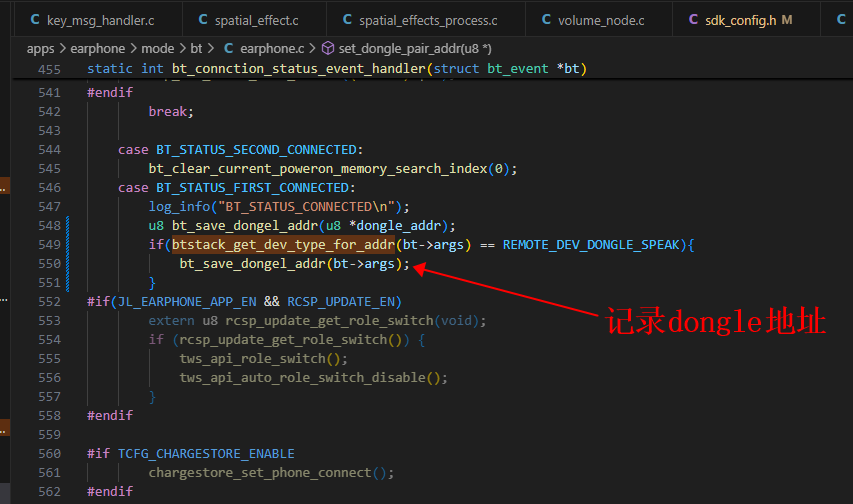Image resolution: width=853 pixels, height=504 pixels.
Task: Click line number 550 in the gutter
Action: 49,263
